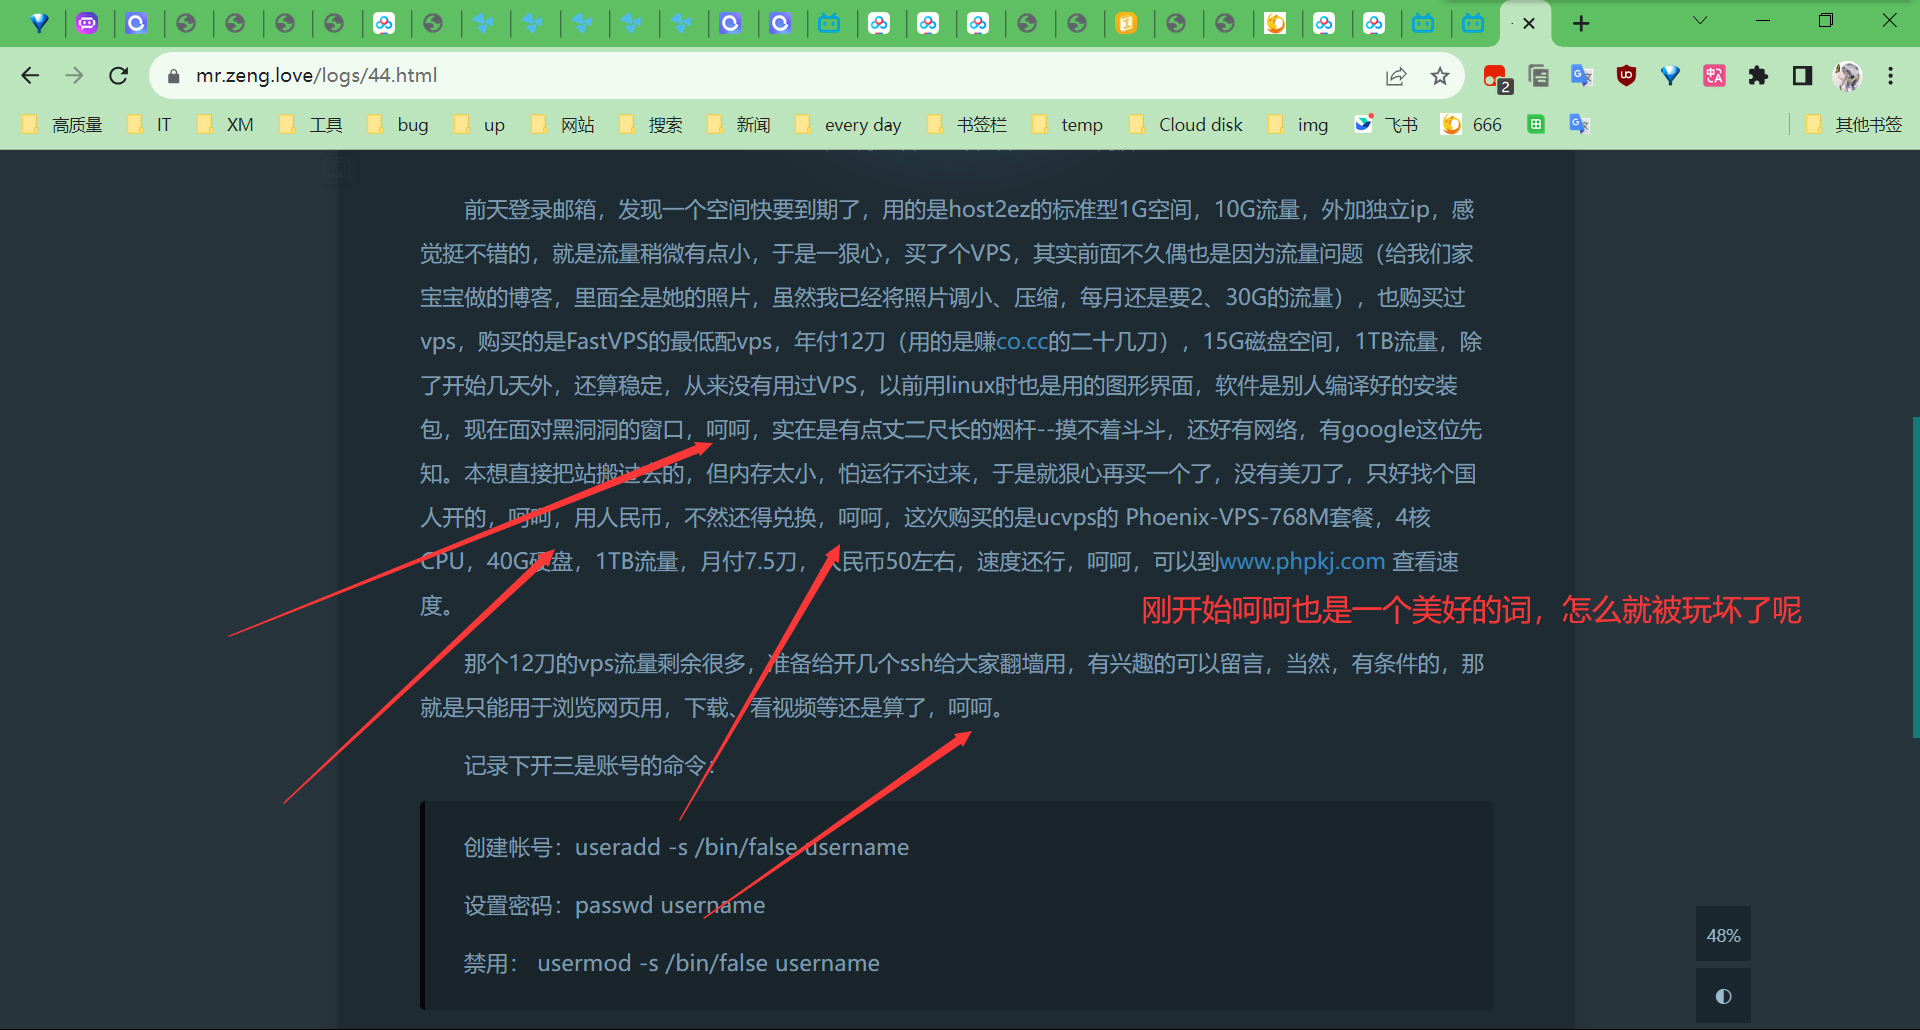Image resolution: width=1920 pixels, height=1030 pixels.
Task: Expand the tab search dropdown arrow
Action: pos(1699,21)
